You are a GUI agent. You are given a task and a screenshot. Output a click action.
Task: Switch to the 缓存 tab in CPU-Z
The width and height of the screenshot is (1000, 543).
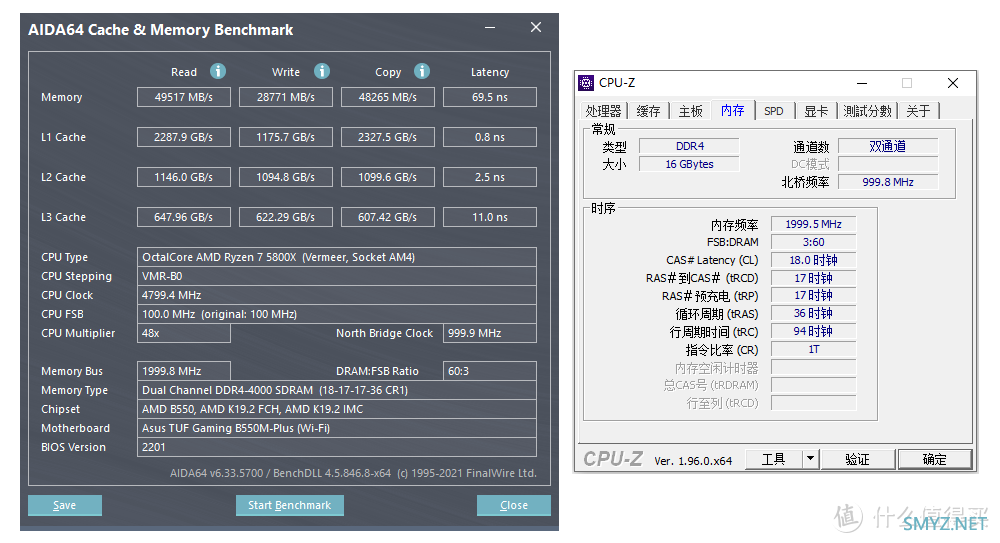coord(648,111)
